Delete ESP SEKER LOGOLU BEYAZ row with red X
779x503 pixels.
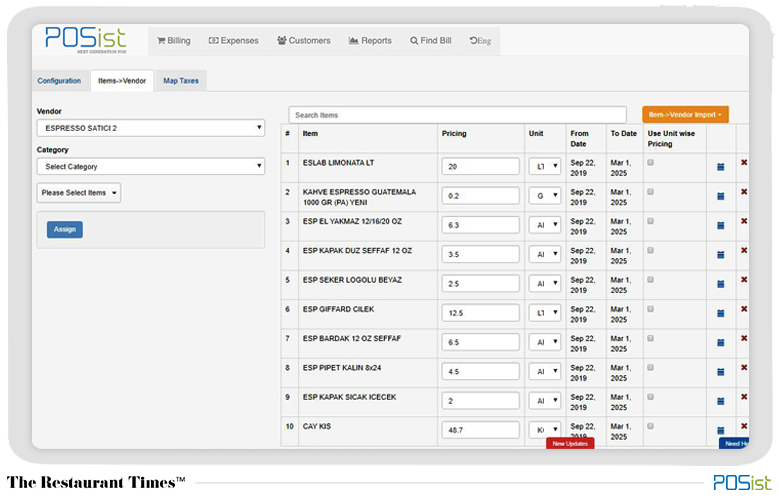(744, 280)
